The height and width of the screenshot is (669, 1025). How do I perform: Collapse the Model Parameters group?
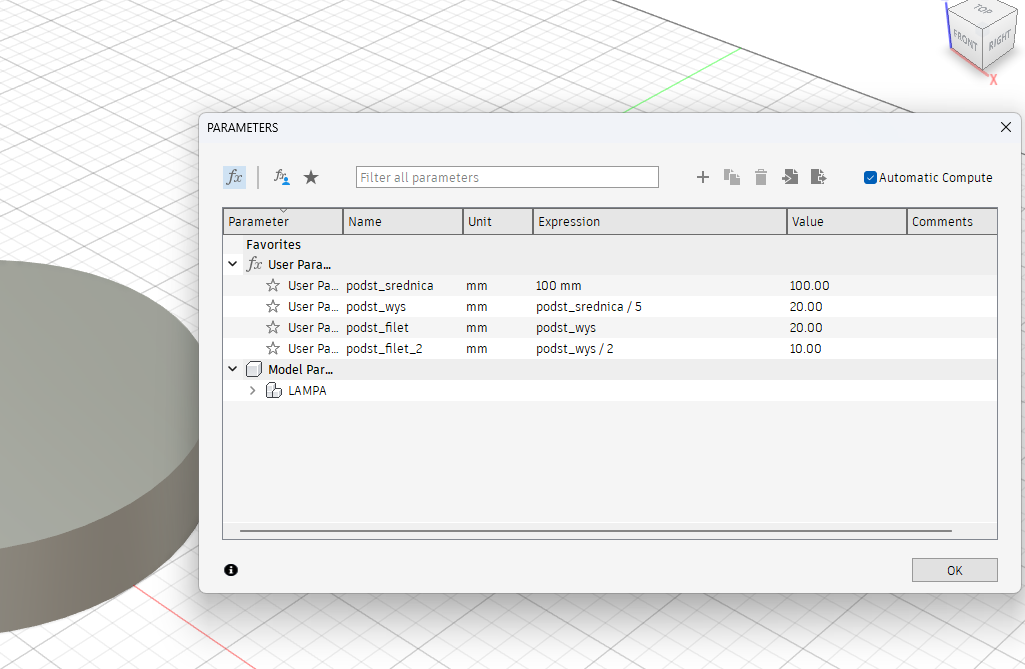pos(233,369)
